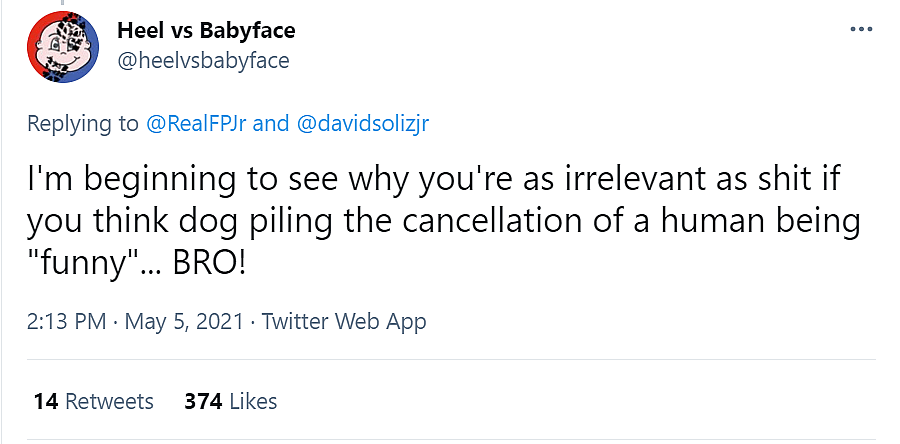View the 14 Retweets list
This screenshot has height=444, width=900.
94,401
